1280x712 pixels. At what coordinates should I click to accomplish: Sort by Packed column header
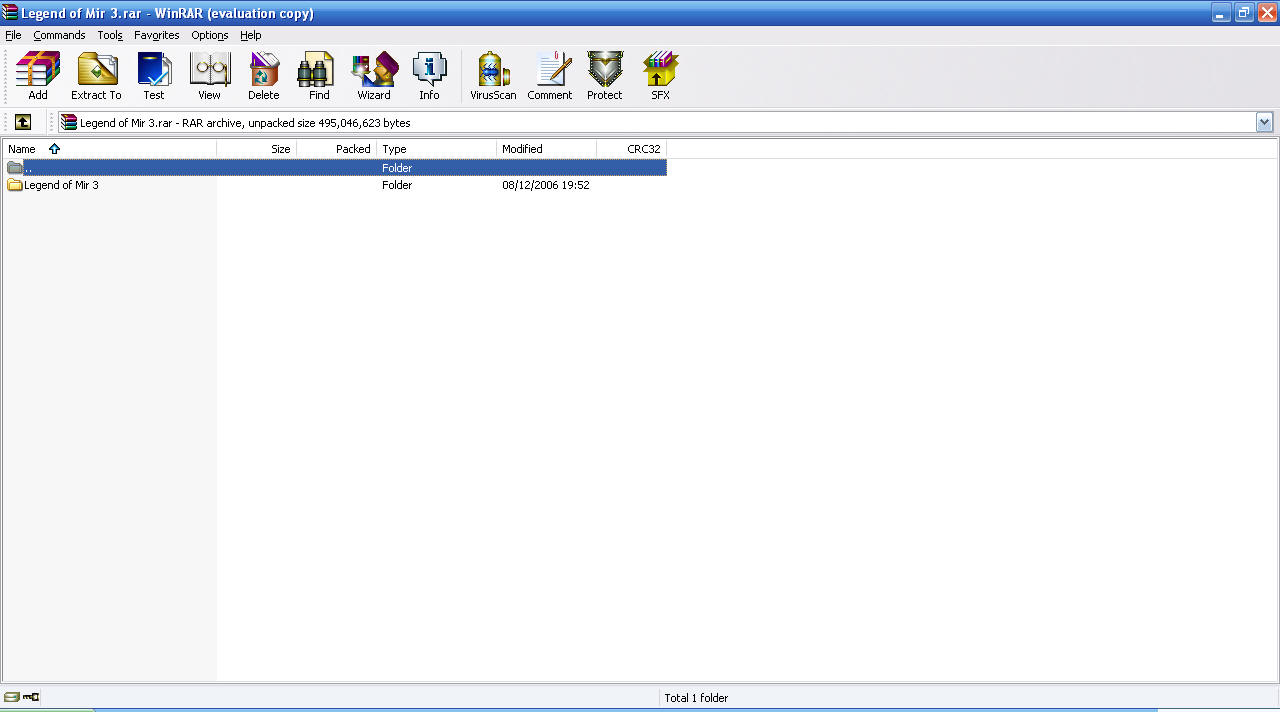click(337, 149)
